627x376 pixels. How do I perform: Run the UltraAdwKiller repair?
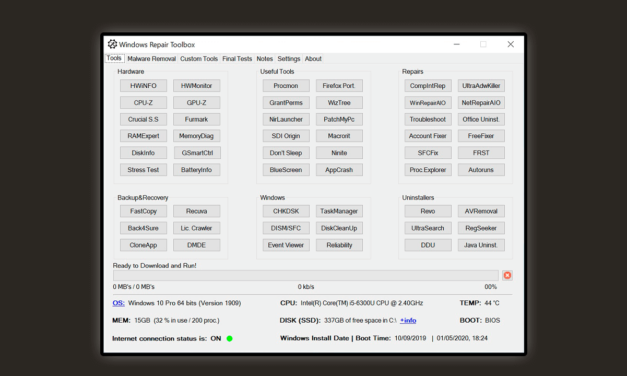pos(481,86)
